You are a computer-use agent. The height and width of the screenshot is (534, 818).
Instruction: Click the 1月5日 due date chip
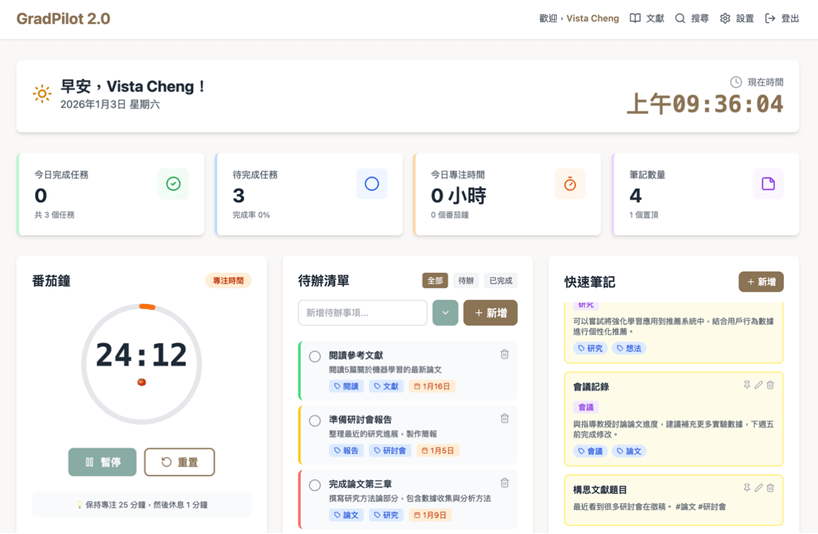pyautogui.click(x=438, y=451)
